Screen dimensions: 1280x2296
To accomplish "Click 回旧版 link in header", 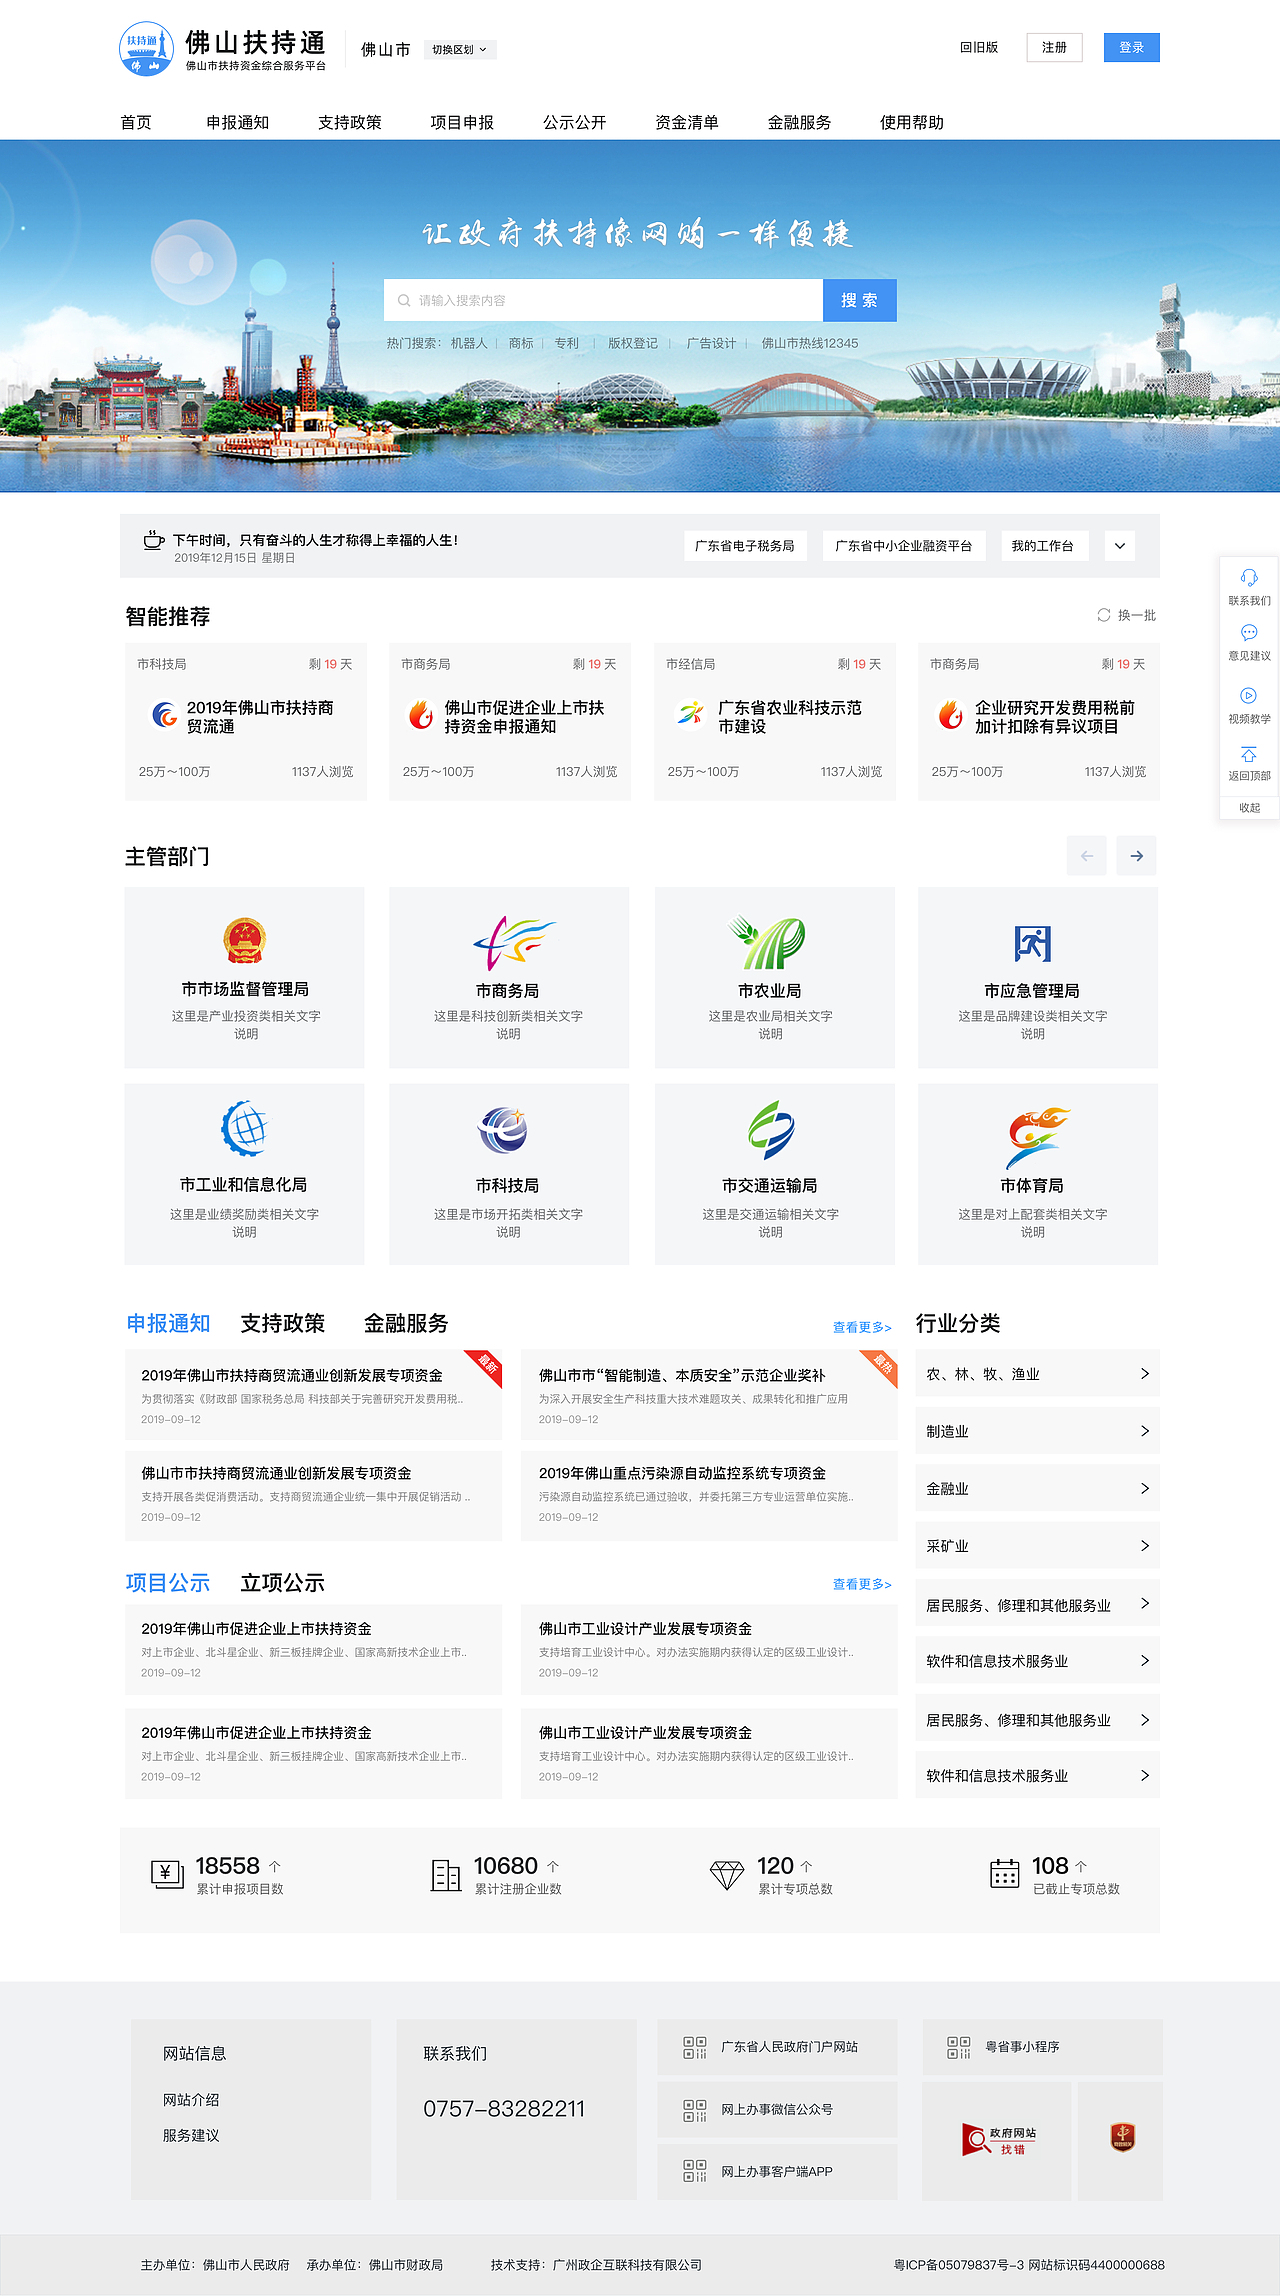I will pos(979,47).
